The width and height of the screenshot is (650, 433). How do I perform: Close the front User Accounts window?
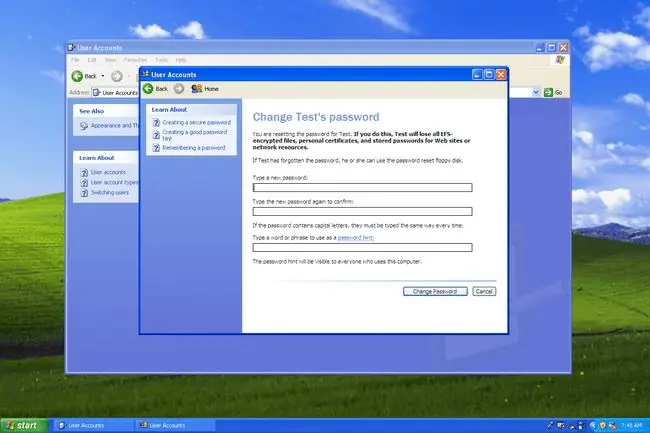(x=501, y=75)
